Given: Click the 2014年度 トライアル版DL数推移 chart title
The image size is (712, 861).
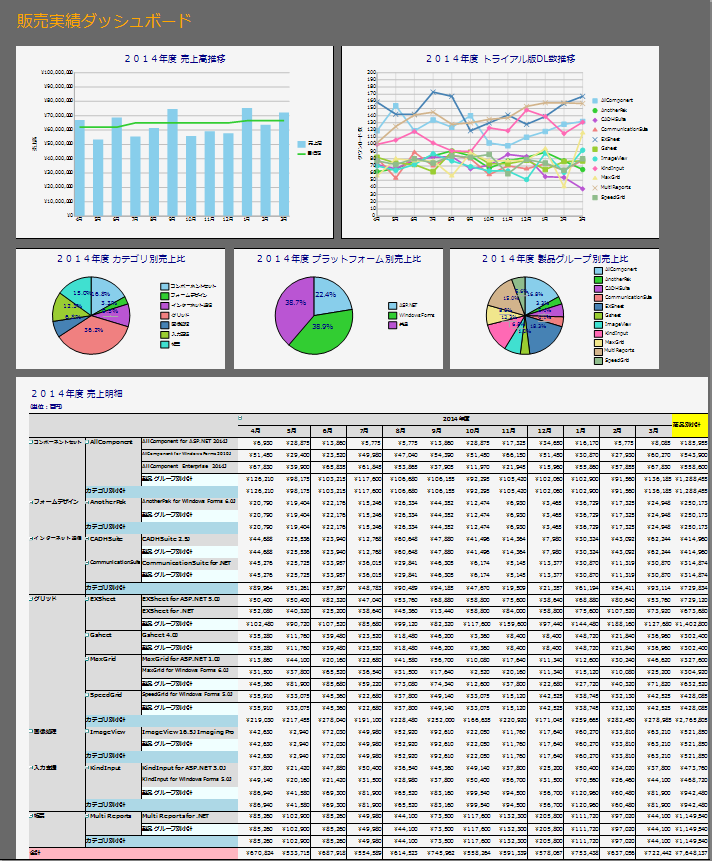Looking at the screenshot, I should pos(500,59).
